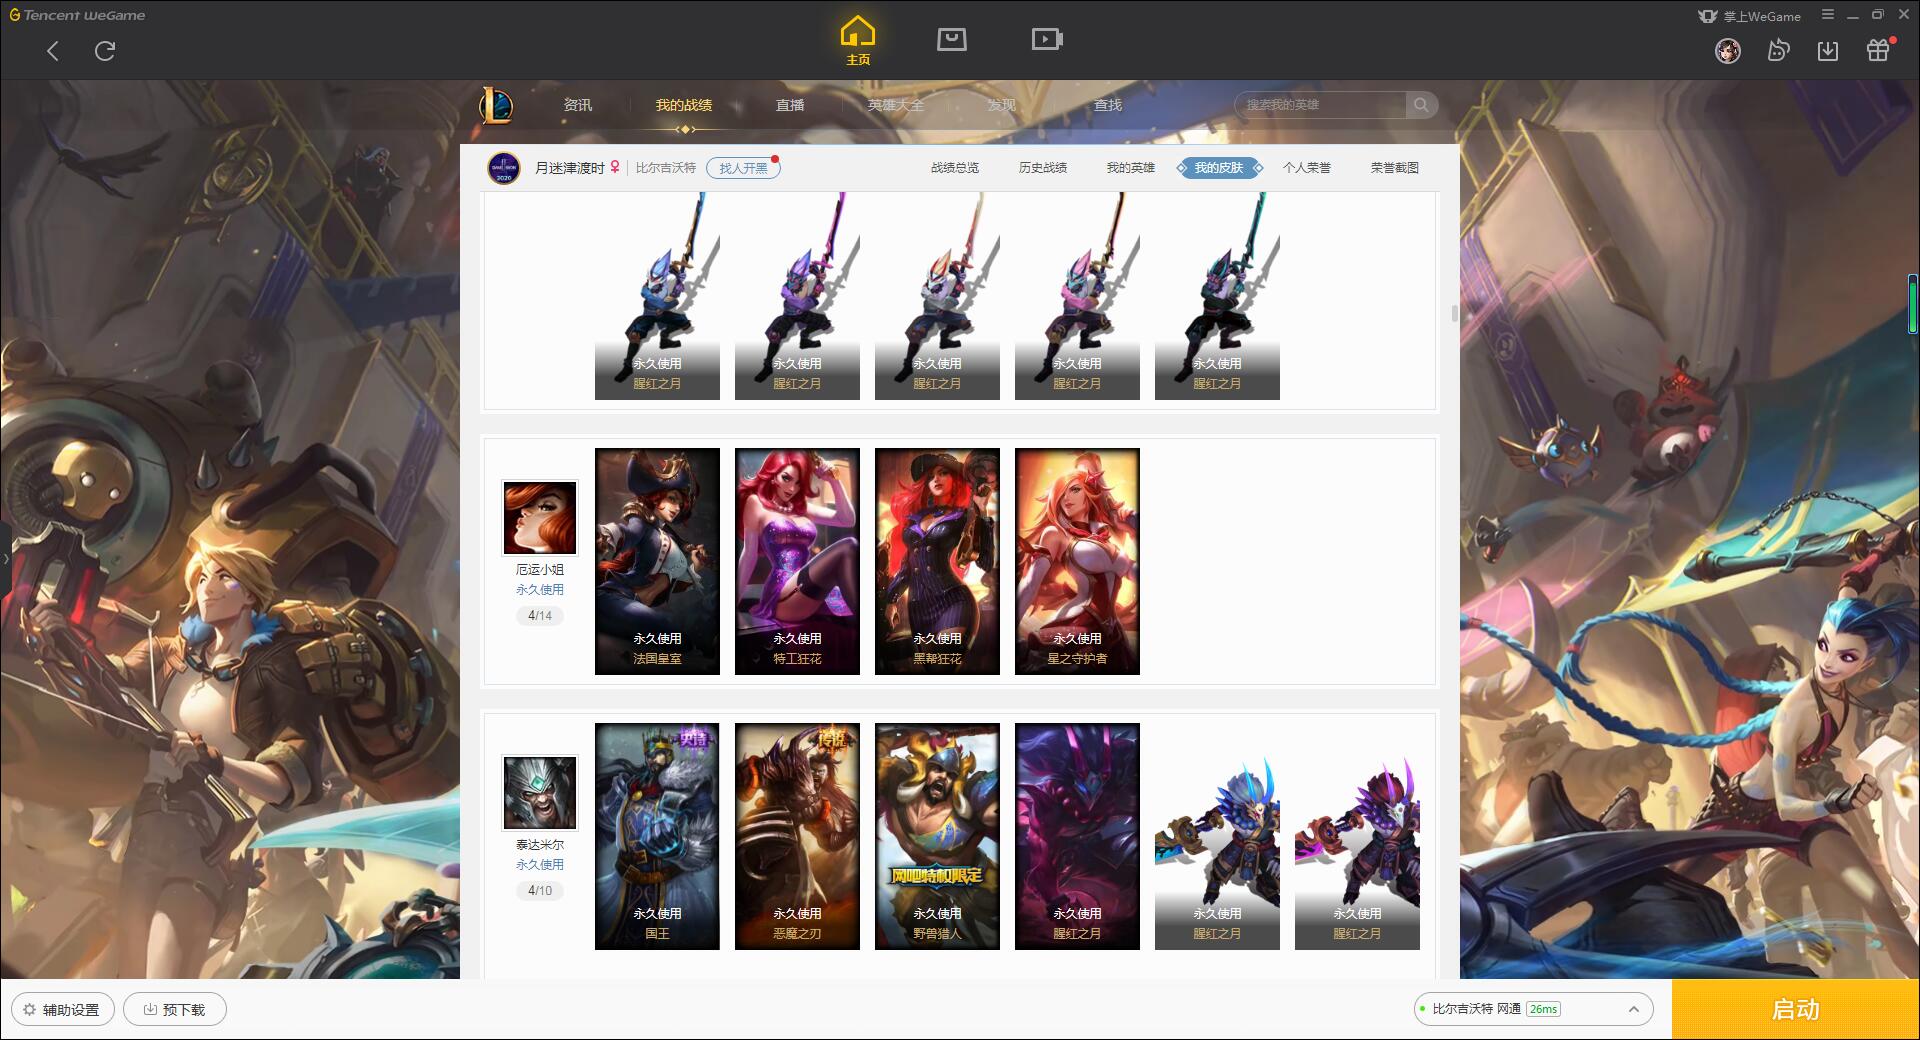1920x1040 pixels.
Task: Open 掌上WeGame mobile link
Action: [1749, 16]
